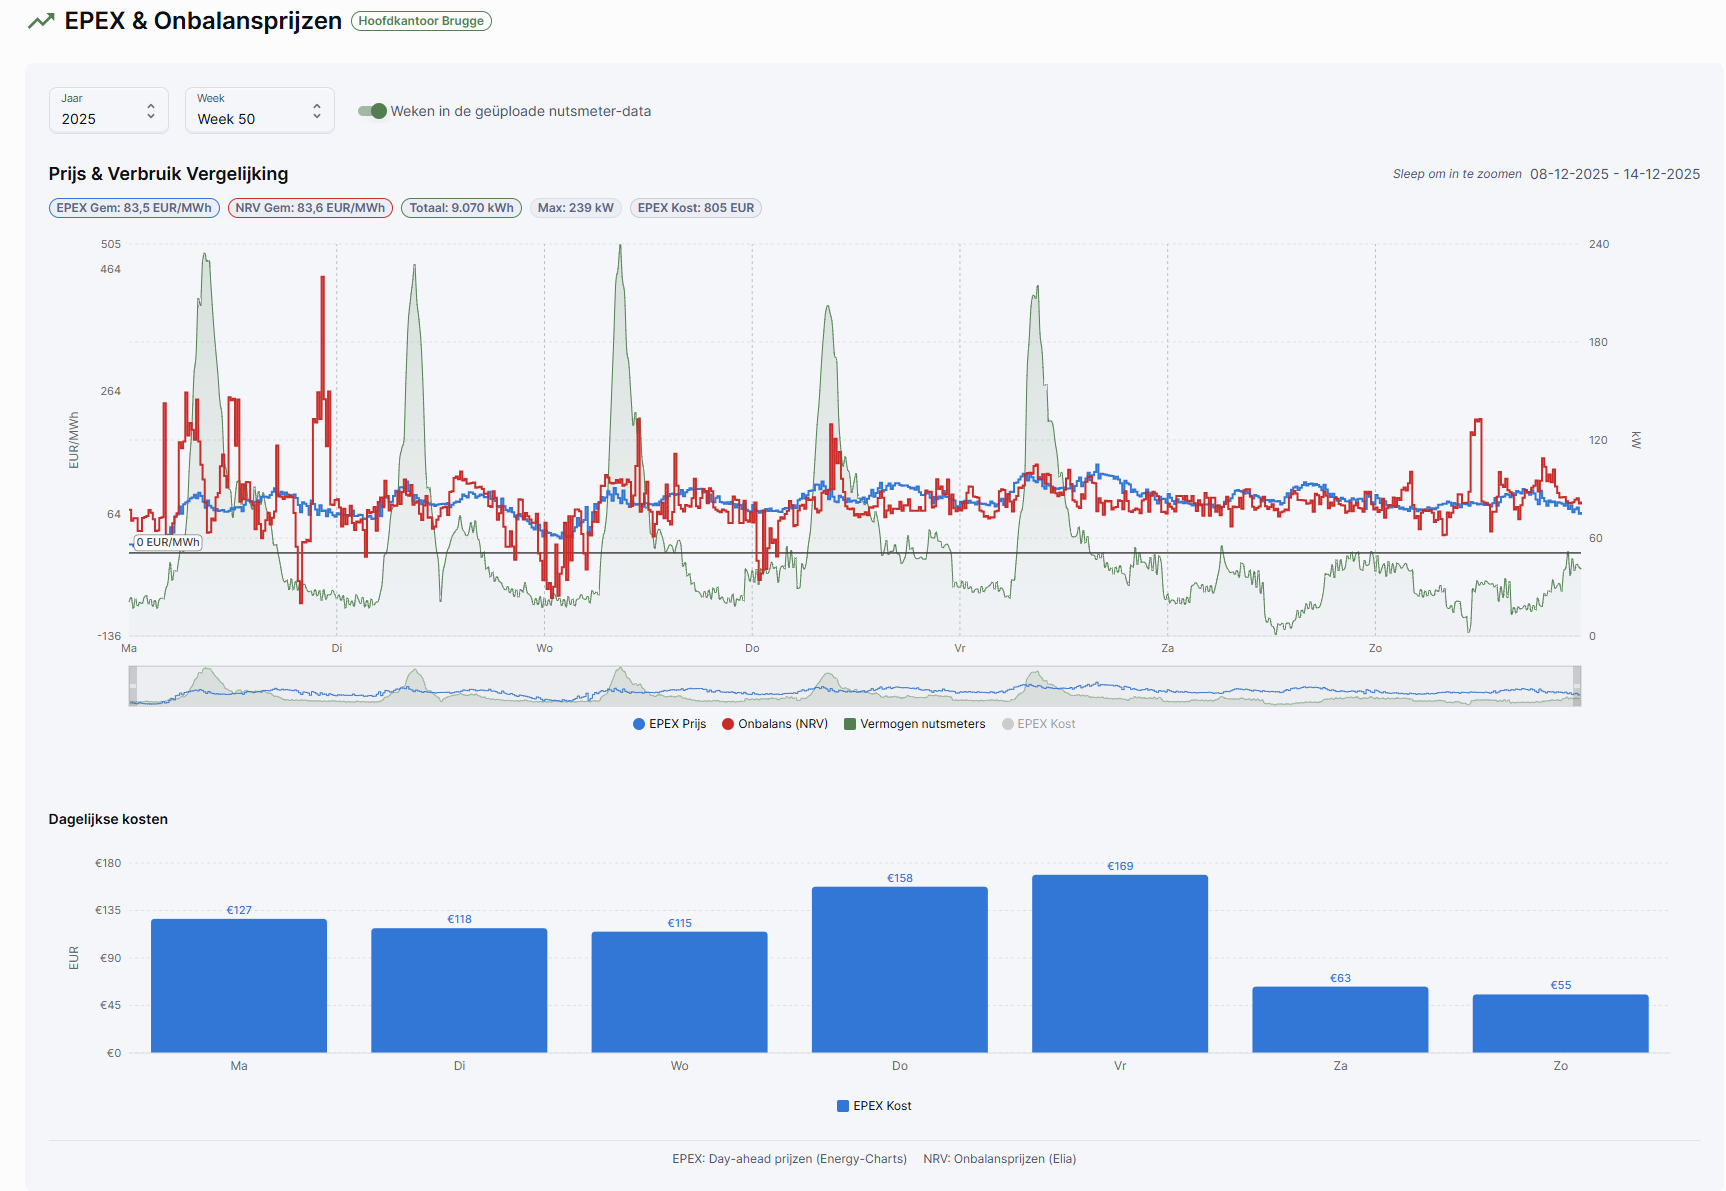The image size is (1726, 1191).
Task: Toggle the Vermogen nutsmeters legend series
Action: coord(915,724)
